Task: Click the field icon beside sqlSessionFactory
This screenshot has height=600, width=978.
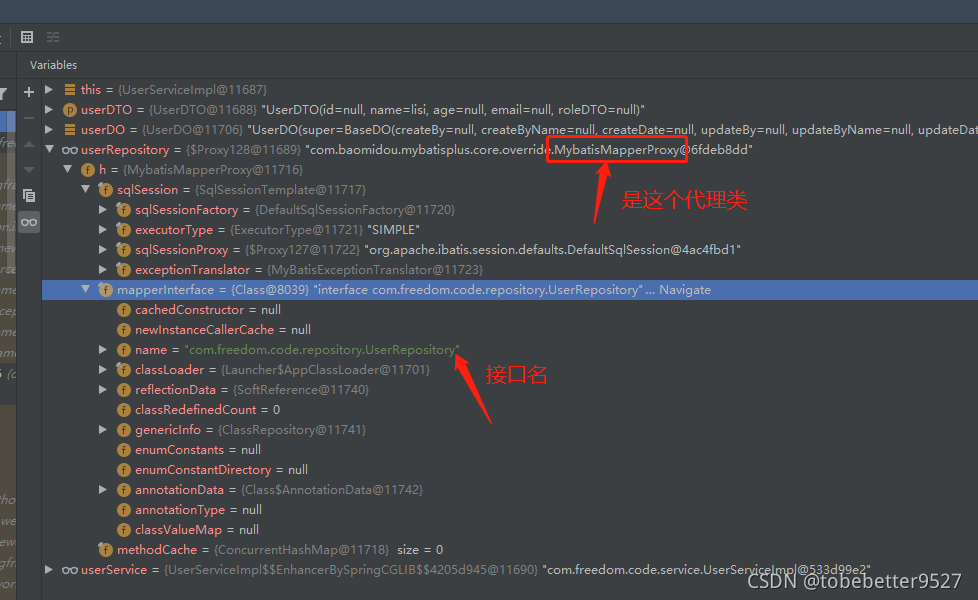Action: click(123, 210)
